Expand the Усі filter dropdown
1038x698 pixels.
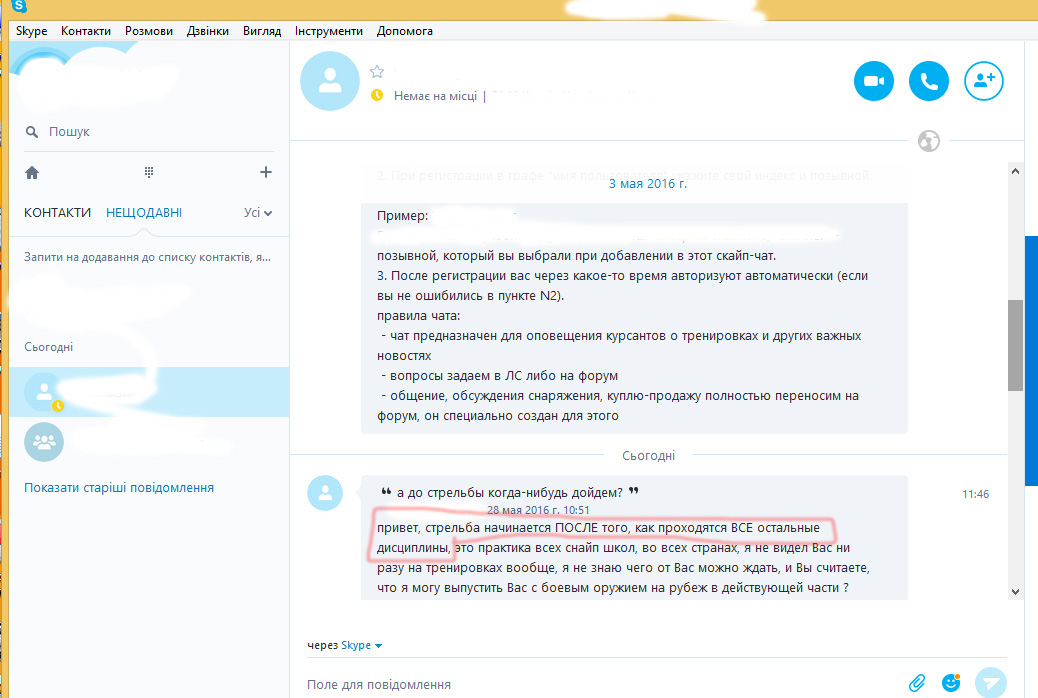[x=258, y=213]
